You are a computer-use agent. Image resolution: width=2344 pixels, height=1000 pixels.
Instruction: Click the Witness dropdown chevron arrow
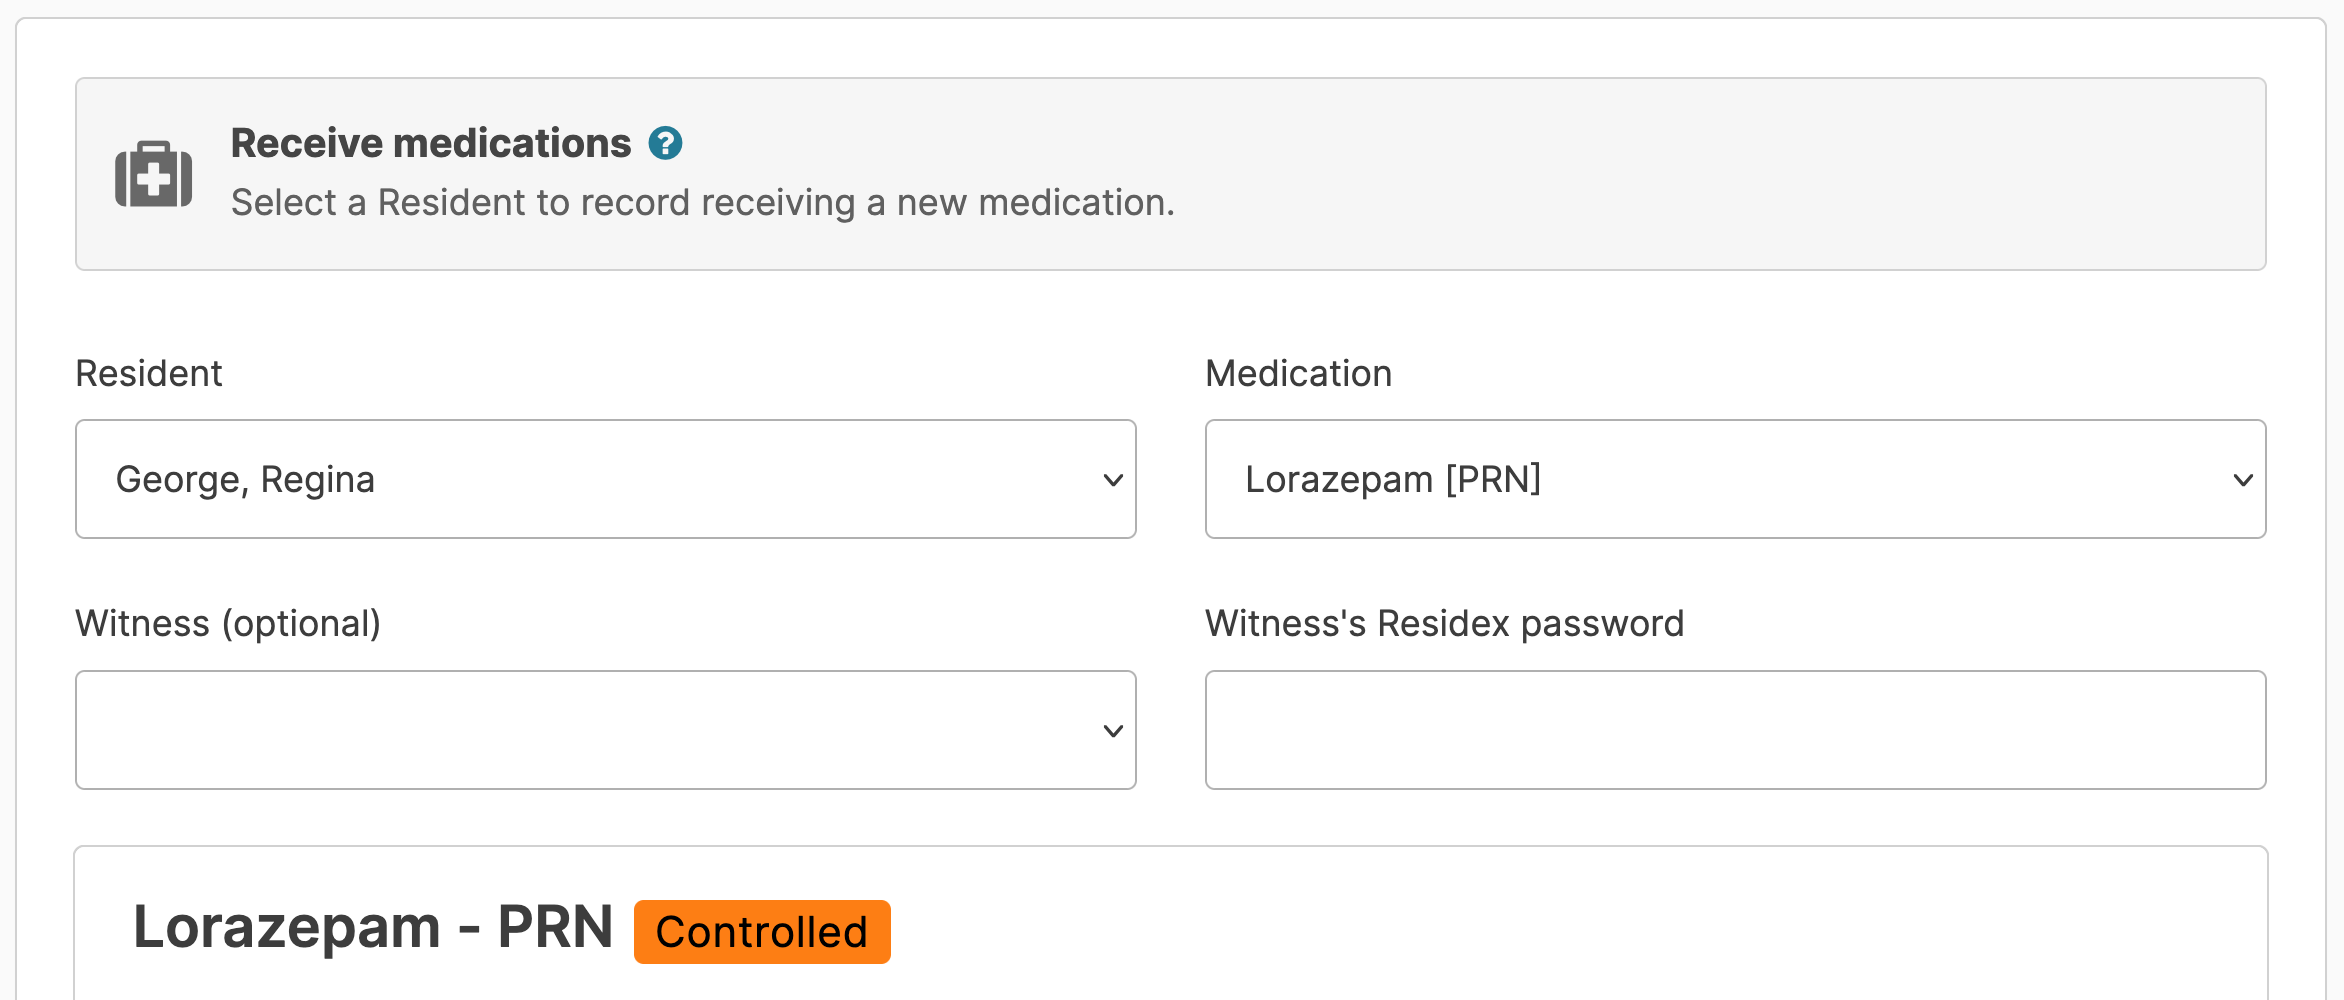pos(1112,731)
